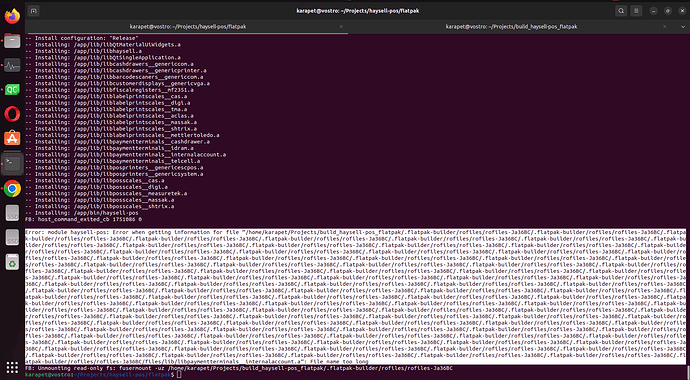
Task: Open the first SSD drive icon
Action: click(x=12, y=213)
